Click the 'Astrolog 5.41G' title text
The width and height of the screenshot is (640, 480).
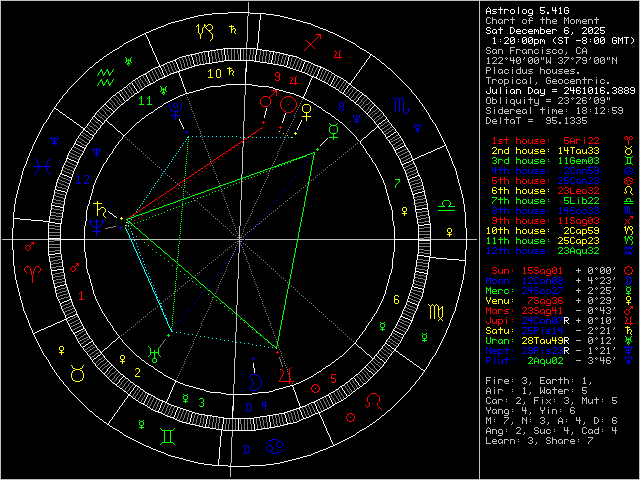tap(527, 11)
